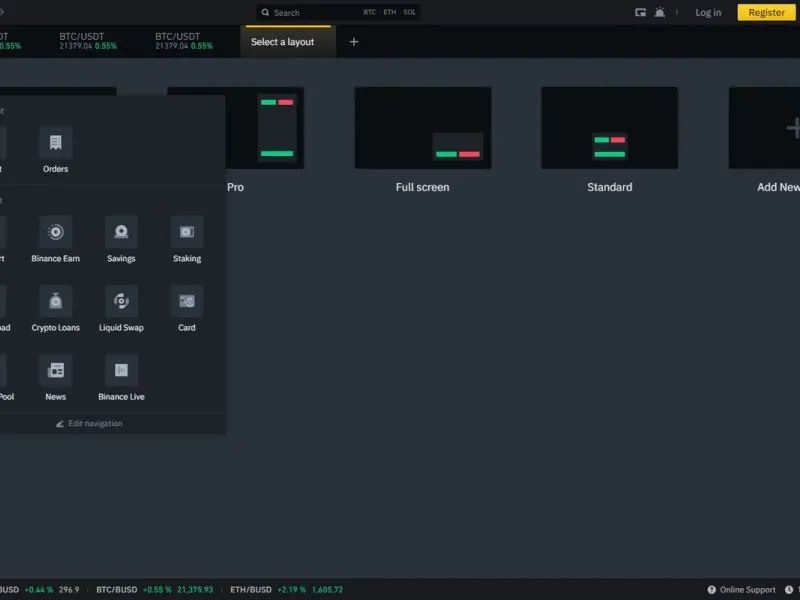
Task: Click the picture-in-picture window icon in header
Action: coord(640,12)
